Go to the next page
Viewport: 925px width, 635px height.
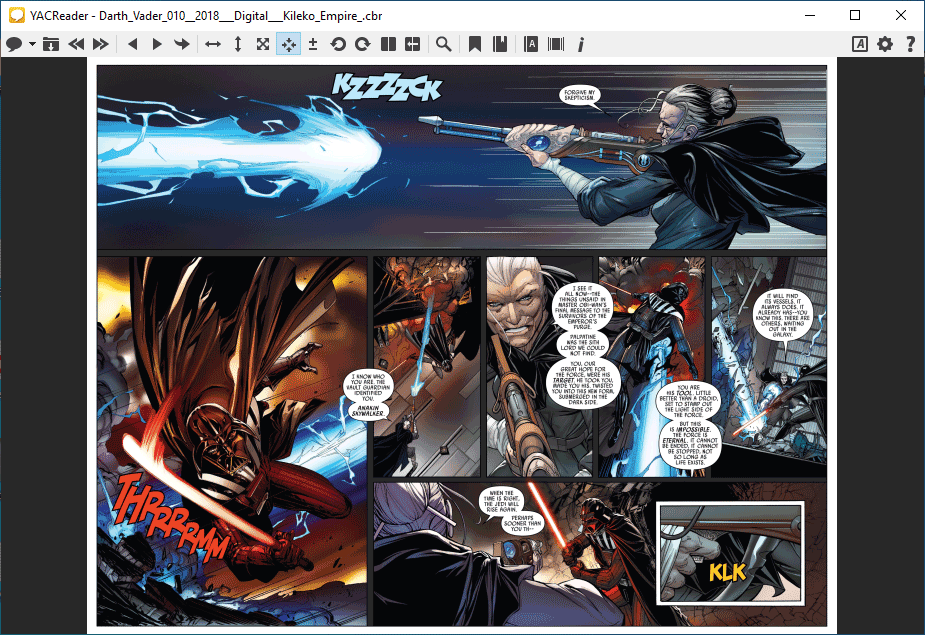click(157, 44)
